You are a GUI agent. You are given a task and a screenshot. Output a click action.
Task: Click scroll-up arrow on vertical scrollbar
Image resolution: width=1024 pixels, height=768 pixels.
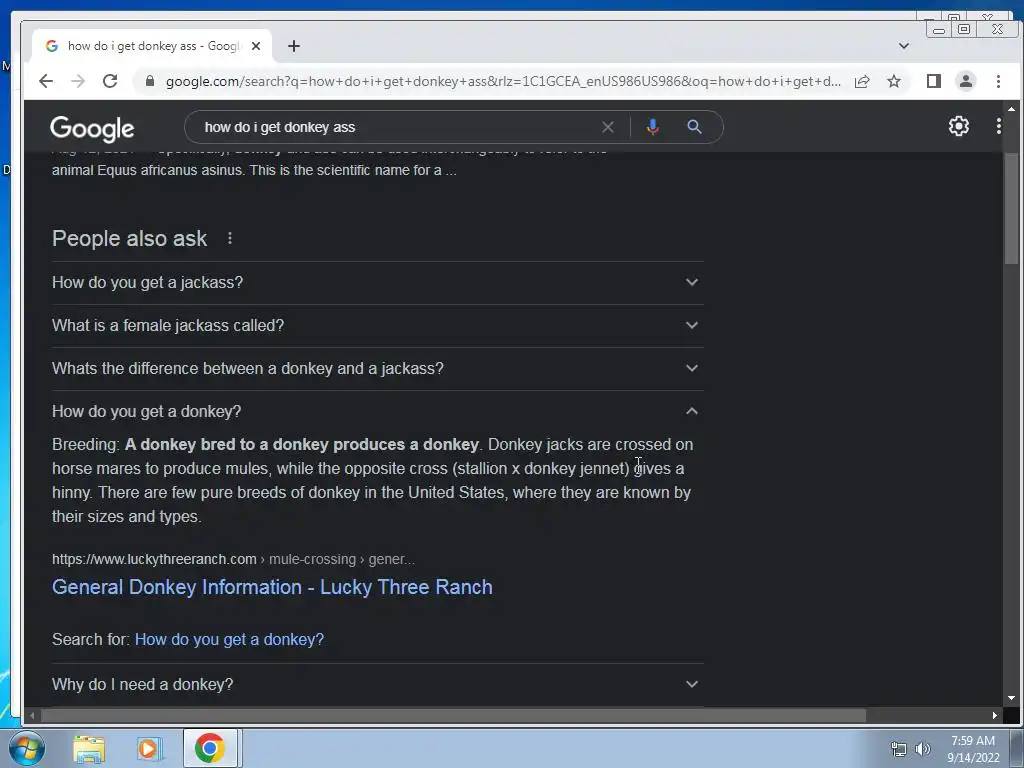coord(1011,108)
